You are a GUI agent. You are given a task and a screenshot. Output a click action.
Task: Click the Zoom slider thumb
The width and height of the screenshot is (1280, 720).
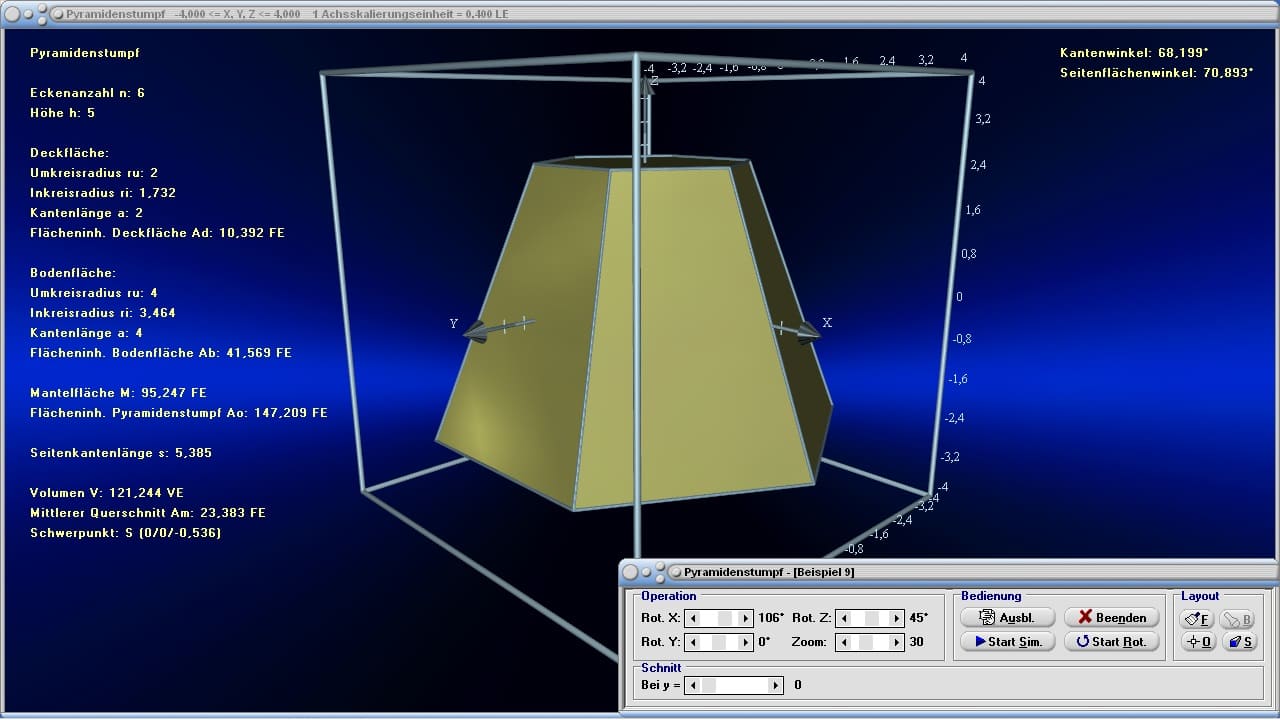pos(865,642)
